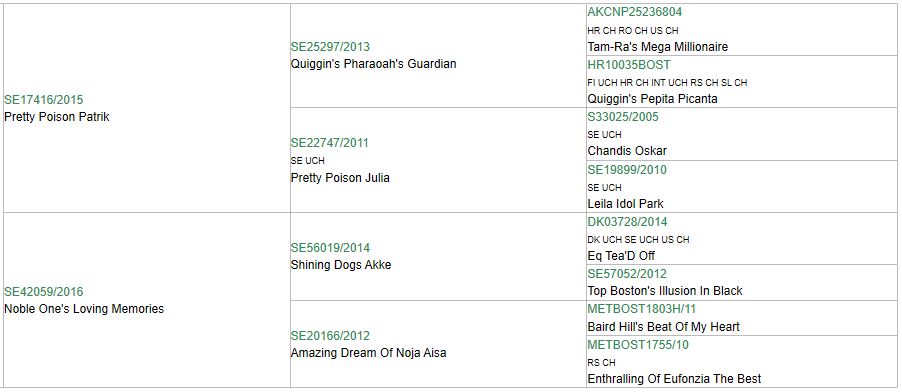
Task: Open registration link SE42059/2016
Action: 44,292
